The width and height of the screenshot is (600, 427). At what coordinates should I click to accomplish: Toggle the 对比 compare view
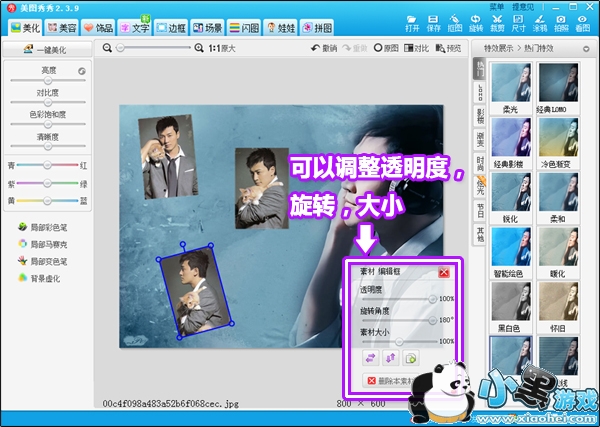[417, 47]
